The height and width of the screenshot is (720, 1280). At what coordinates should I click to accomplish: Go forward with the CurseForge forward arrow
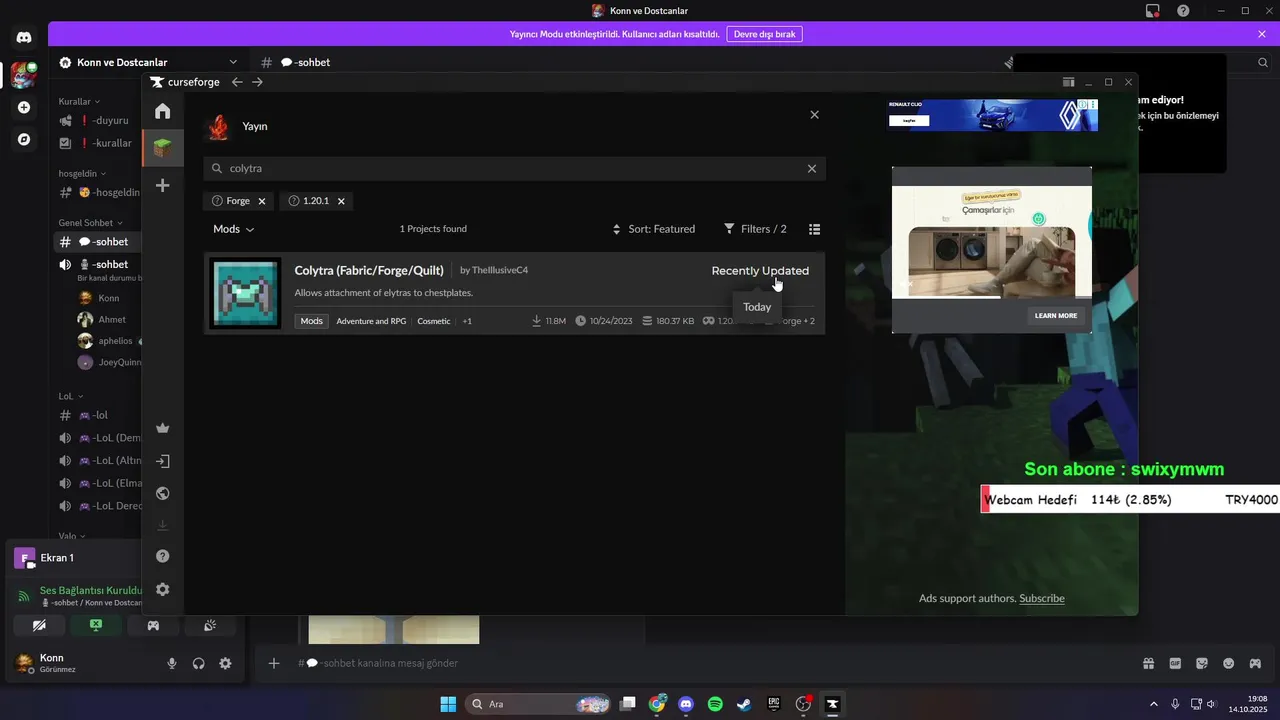pos(257,82)
